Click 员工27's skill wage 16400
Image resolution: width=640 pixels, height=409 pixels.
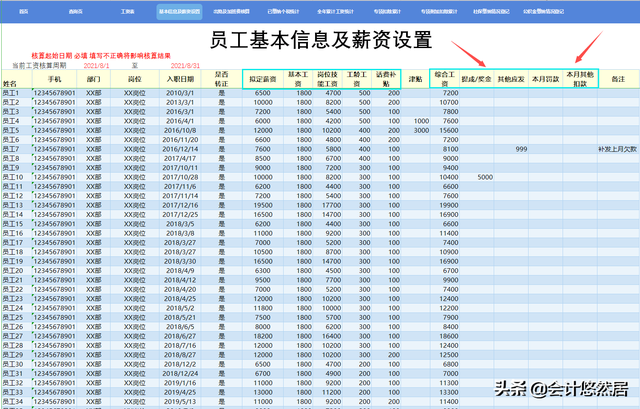click(x=327, y=336)
